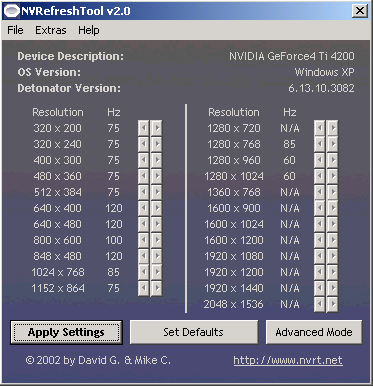Increase Hz for 1280 x 720
373x388 pixels.
[332, 128]
